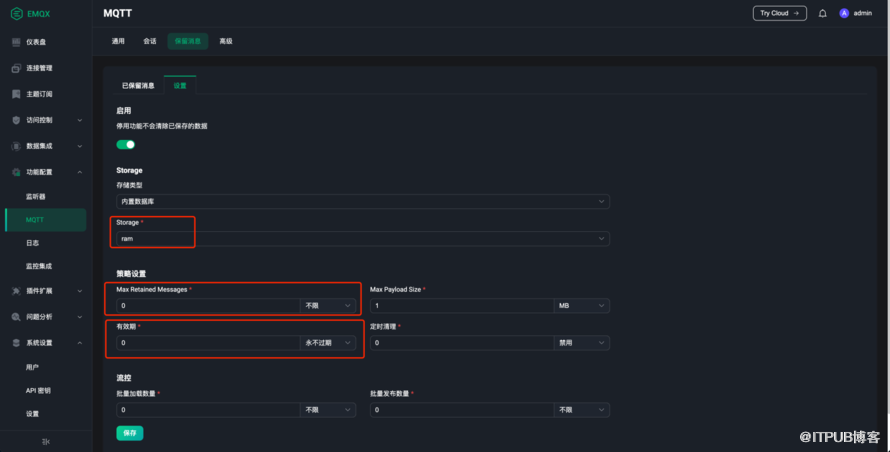Image resolution: width=890 pixels, height=452 pixels.
Task: Open 日志 in the sidebar
Action: [32, 243]
